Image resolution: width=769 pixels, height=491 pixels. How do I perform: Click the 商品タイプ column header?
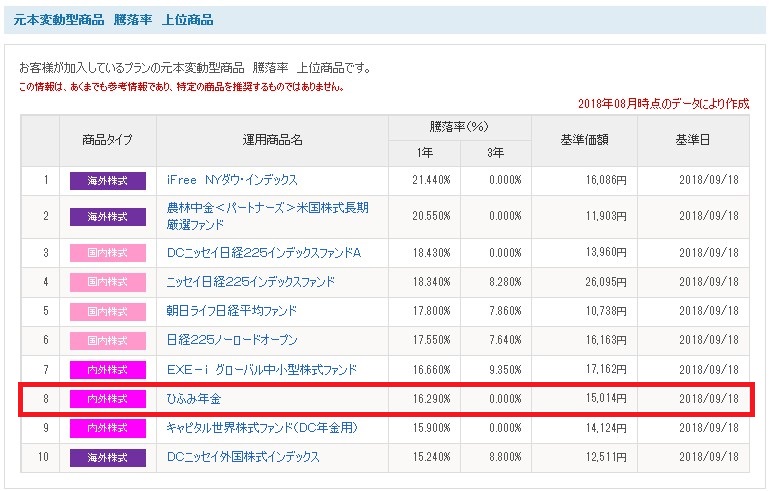pos(108,140)
